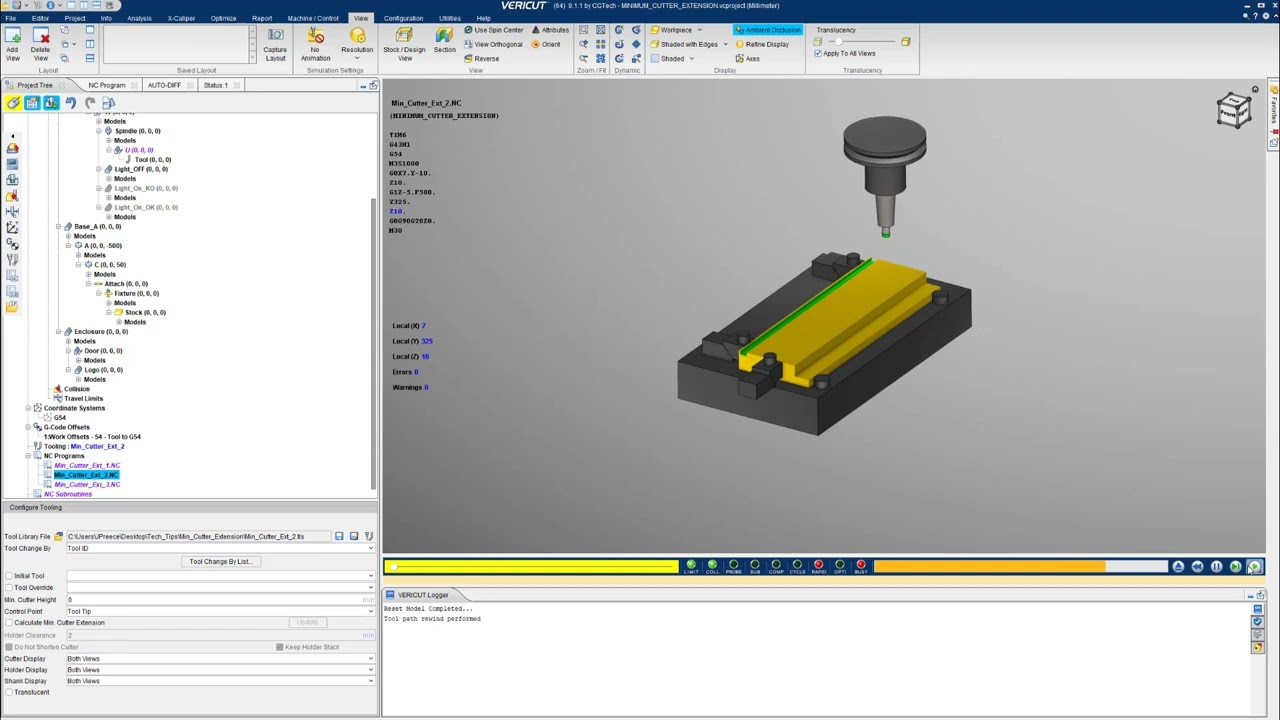Viewport: 1280px width, 720px height.
Task: Click the RAPID status light
Action: click(818, 567)
